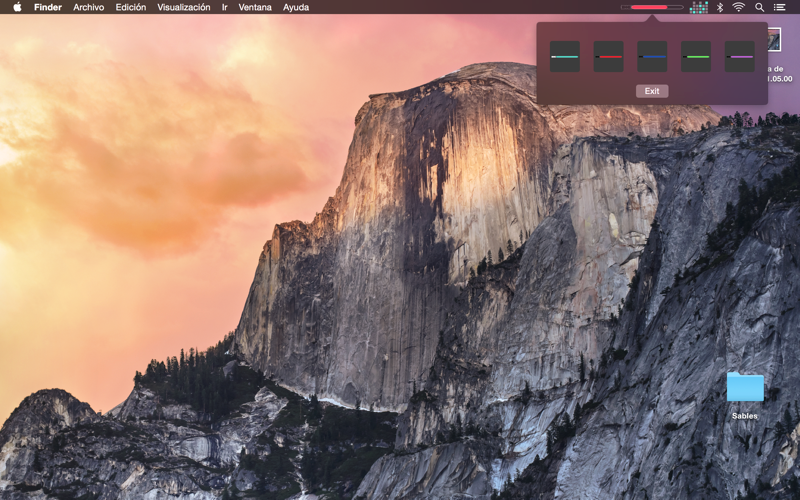
Task: Open the Finder menu
Action: click(48, 7)
